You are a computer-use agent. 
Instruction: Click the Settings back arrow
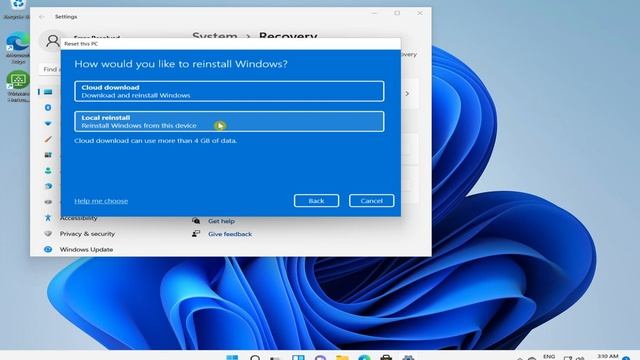click(42, 17)
